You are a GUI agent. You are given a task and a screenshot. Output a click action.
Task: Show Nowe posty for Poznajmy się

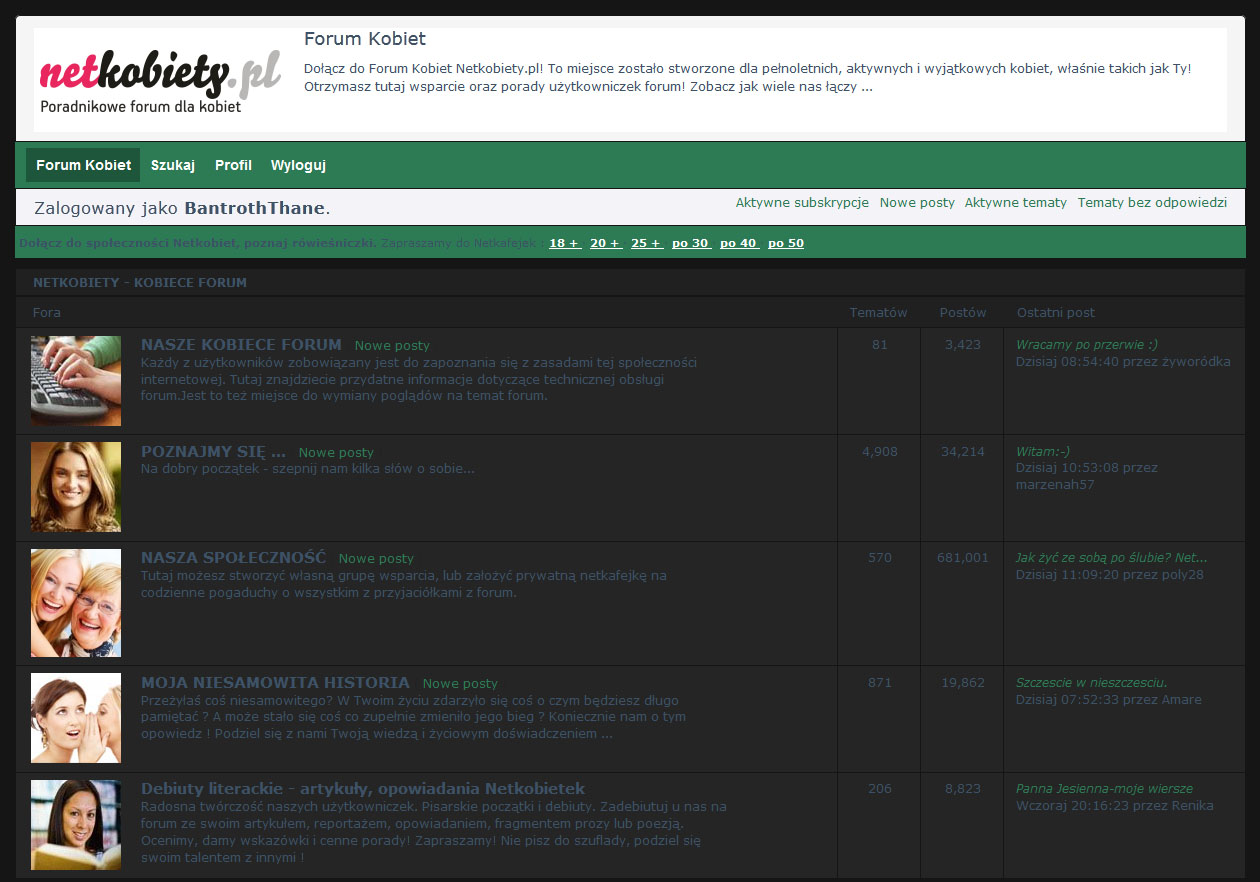point(336,453)
